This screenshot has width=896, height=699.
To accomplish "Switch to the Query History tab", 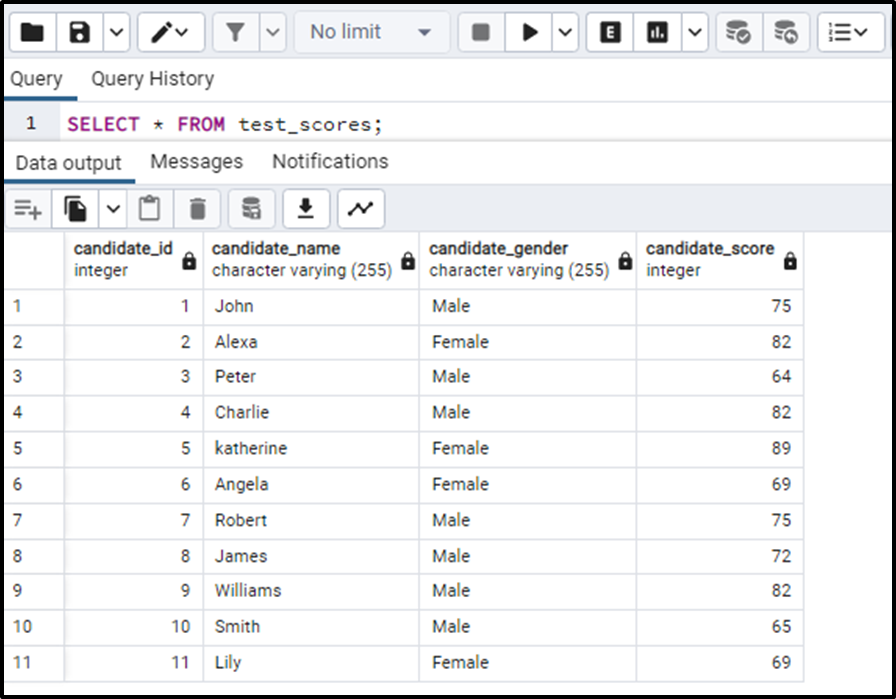I will (152, 78).
